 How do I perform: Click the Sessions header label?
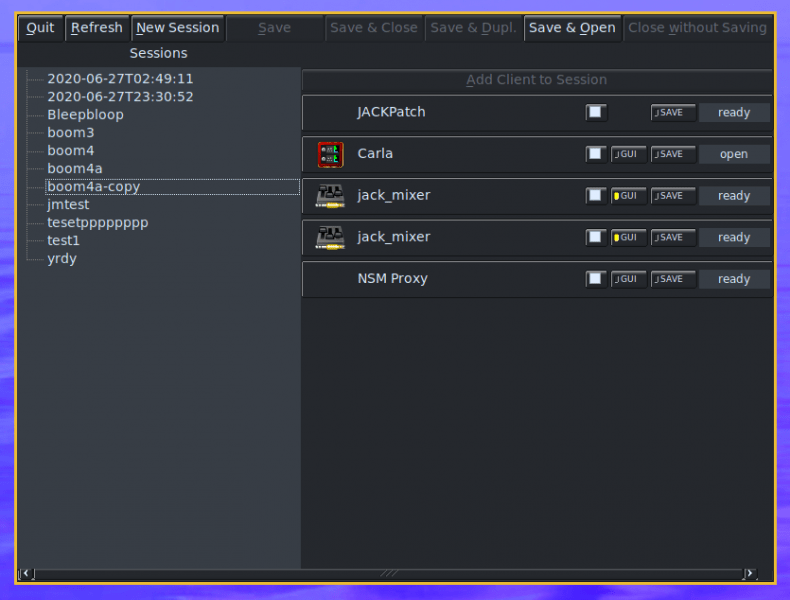pyautogui.click(x=159, y=53)
